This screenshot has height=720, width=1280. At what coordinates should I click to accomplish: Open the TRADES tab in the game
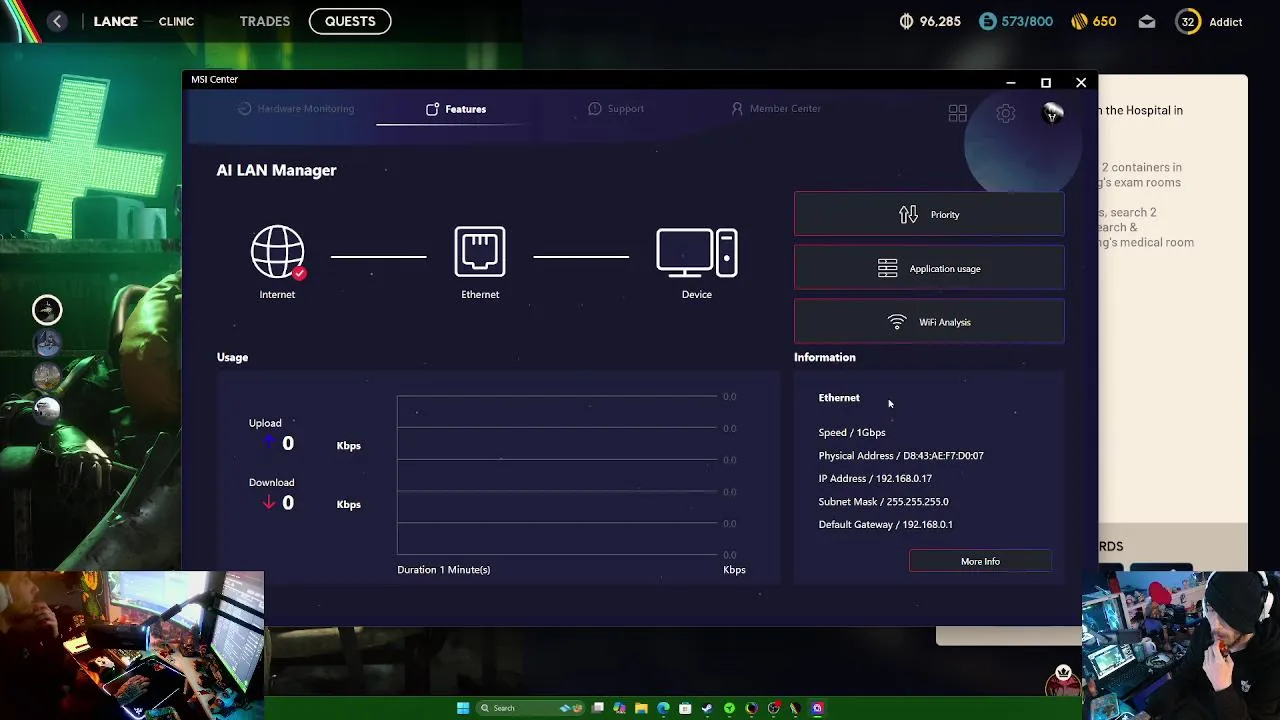click(x=265, y=21)
